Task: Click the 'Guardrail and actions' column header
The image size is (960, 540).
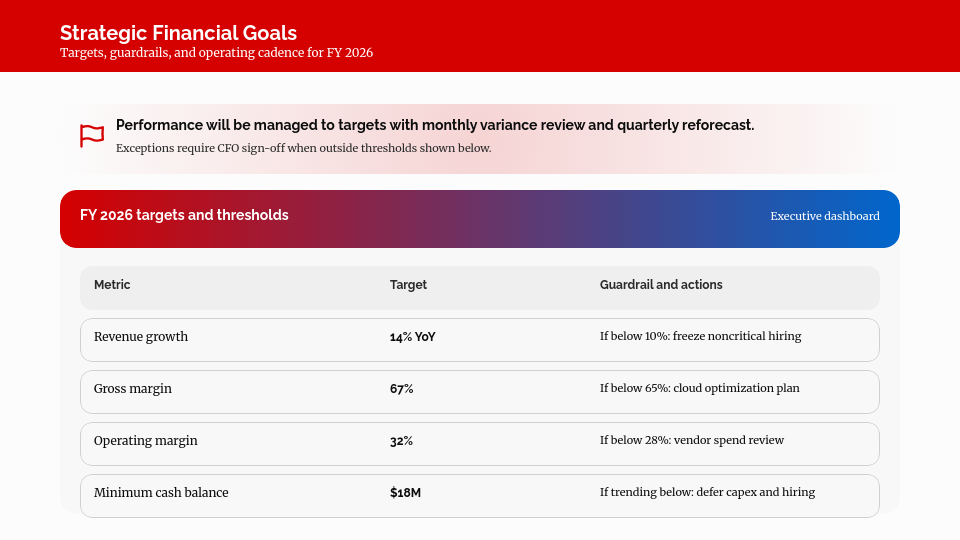Action: [x=661, y=285]
